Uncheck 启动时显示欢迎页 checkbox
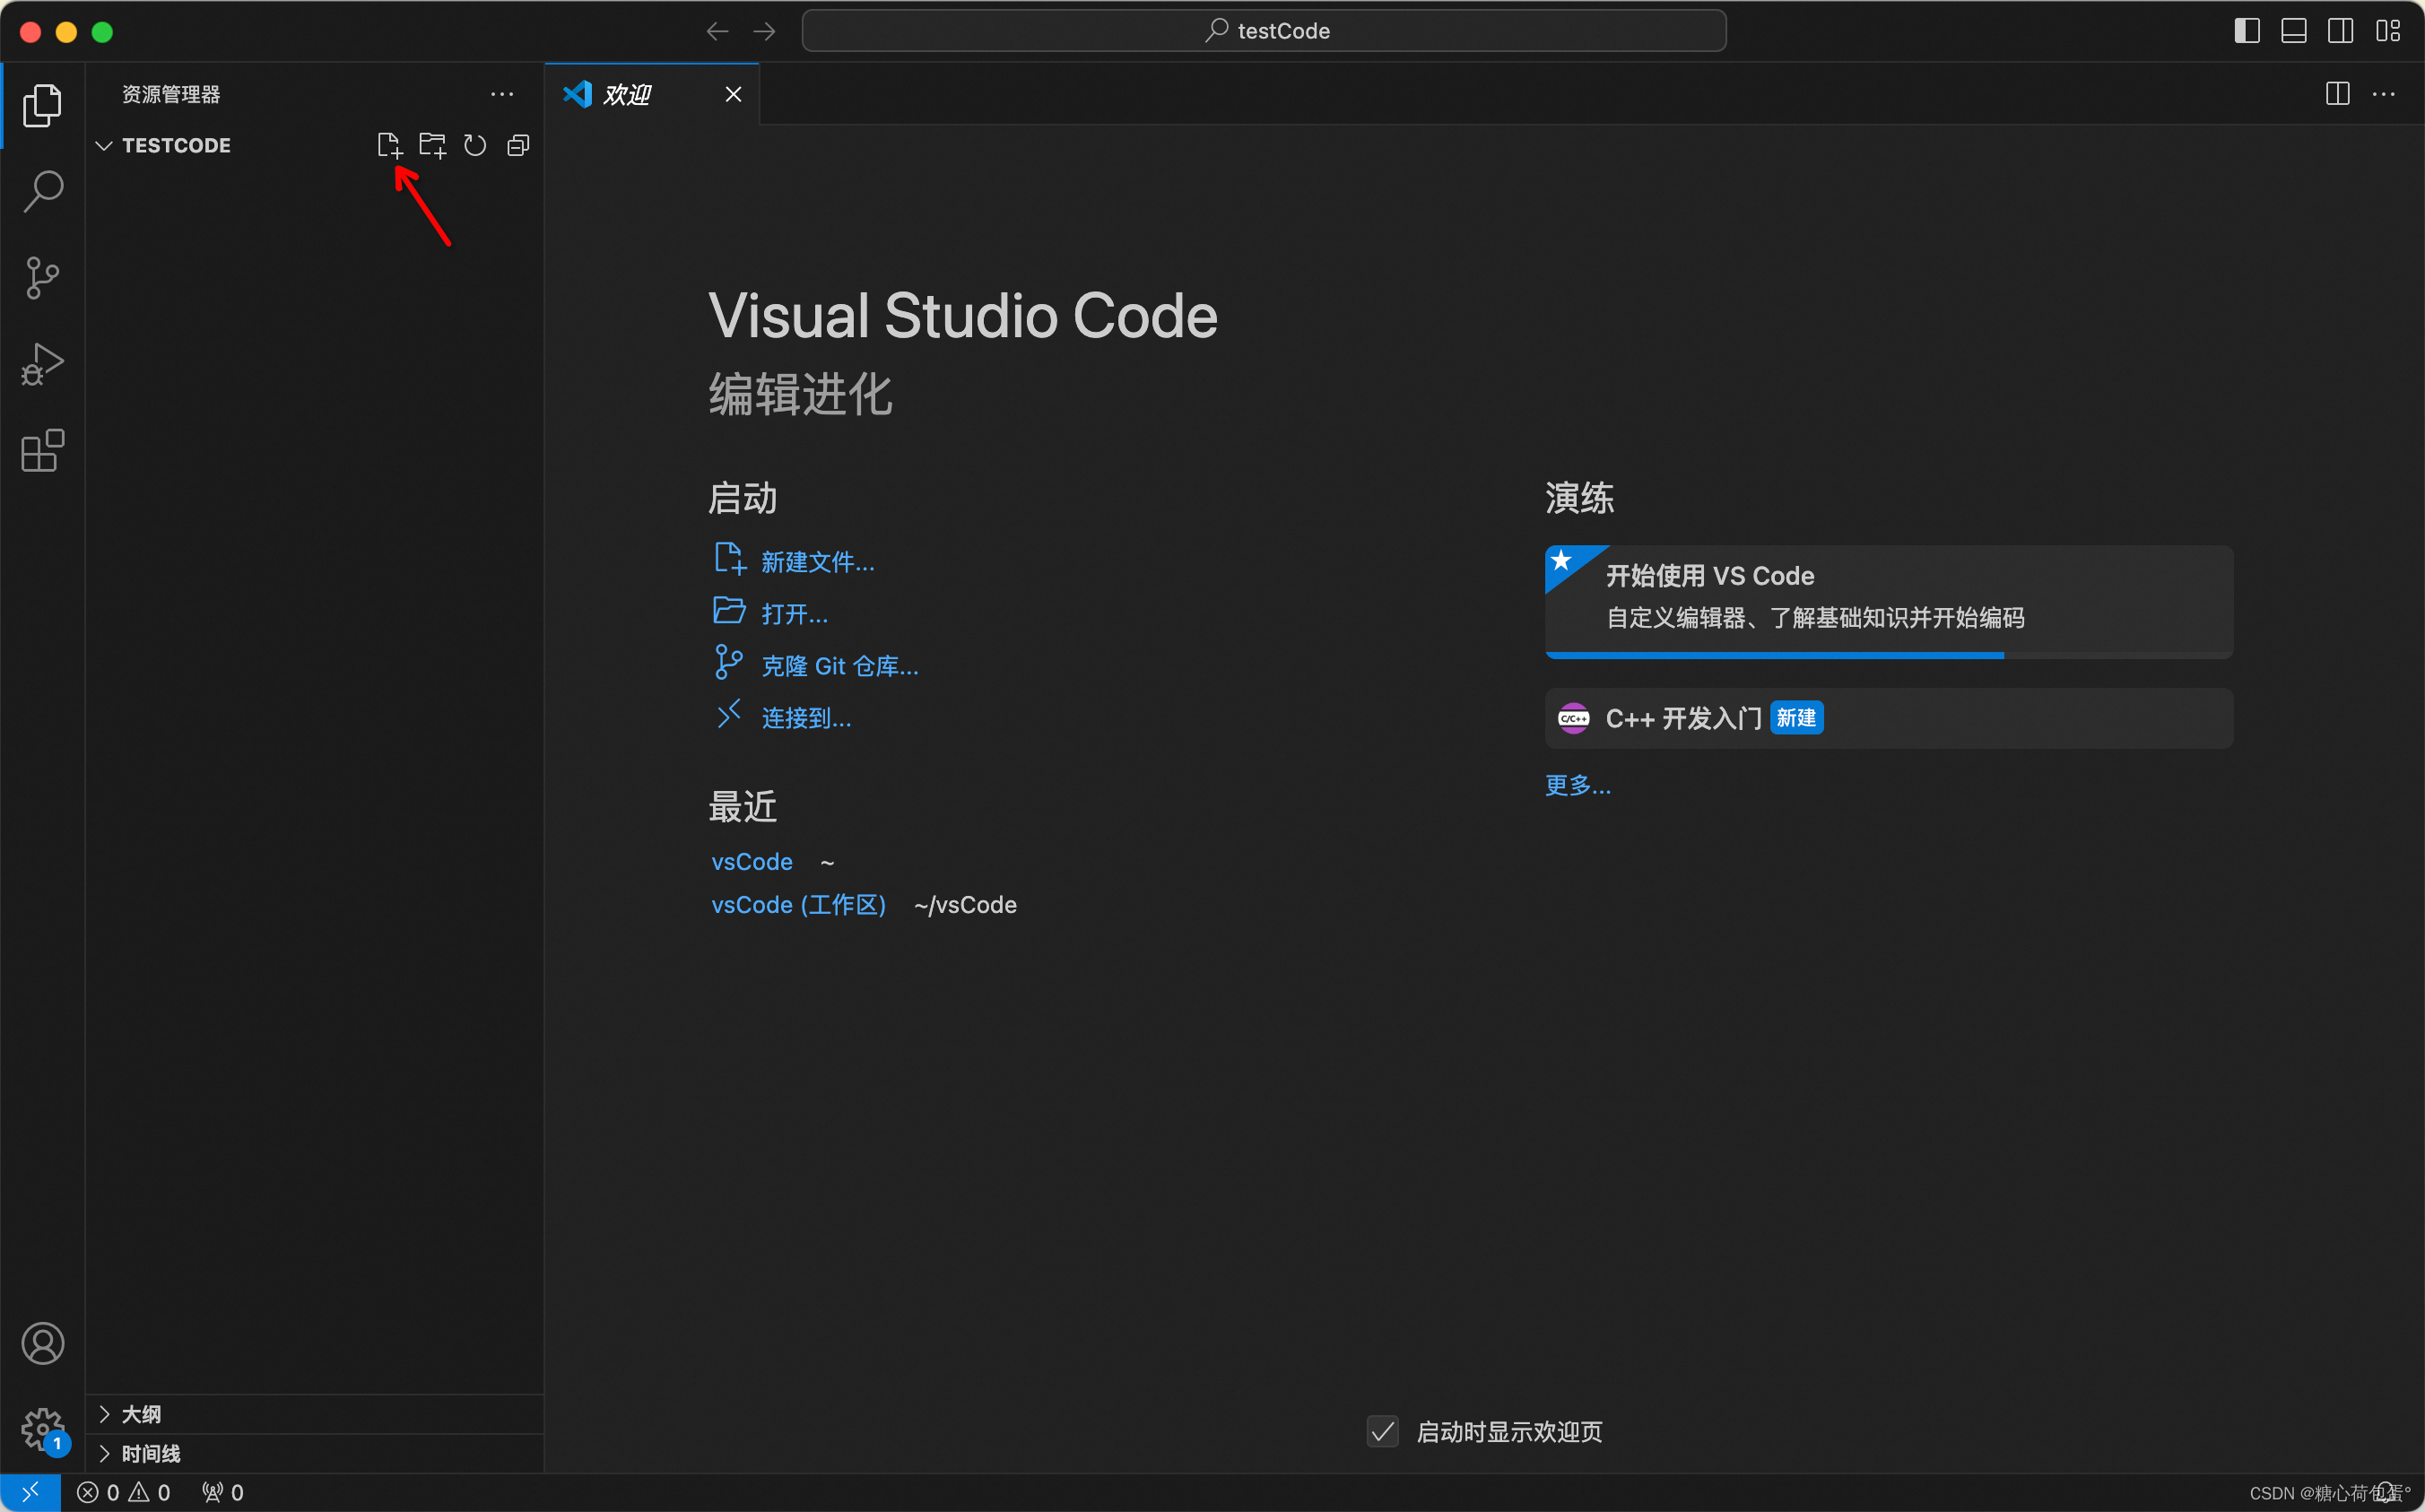This screenshot has width=2425, height=1512. point(1382,1432)
